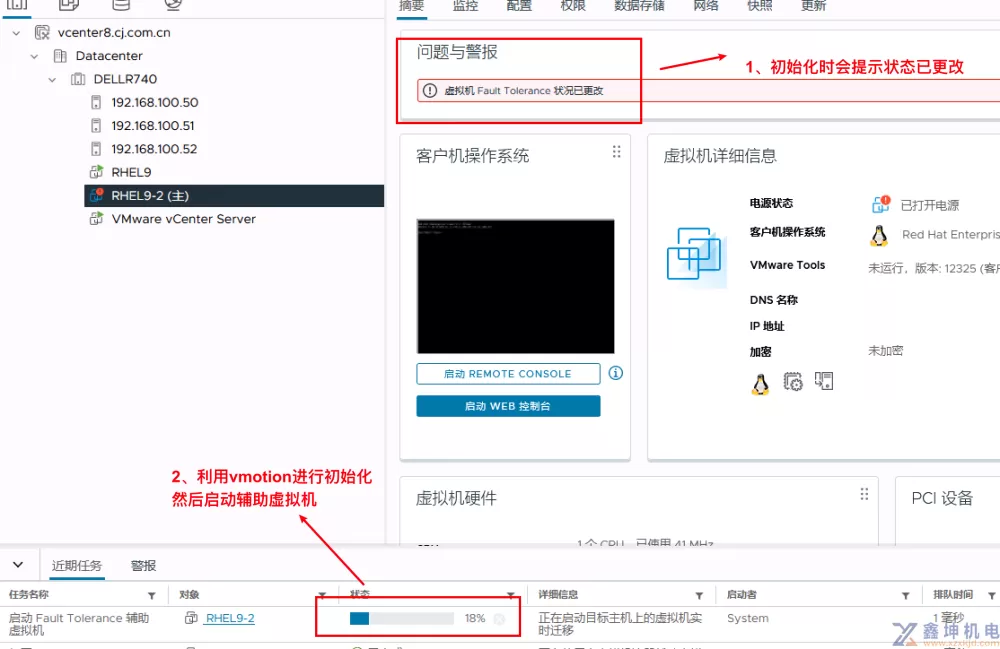The height and width of the screenshot is (649, 1000).
Task: Click the 虚拟机 Fault Tolerance 状况已更改 alert
Action: point(524,91)
